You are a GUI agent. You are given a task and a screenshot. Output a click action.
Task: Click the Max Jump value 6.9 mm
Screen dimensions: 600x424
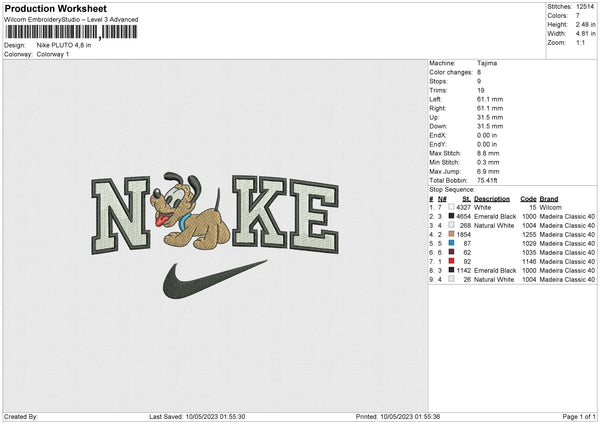coord(488,171)
